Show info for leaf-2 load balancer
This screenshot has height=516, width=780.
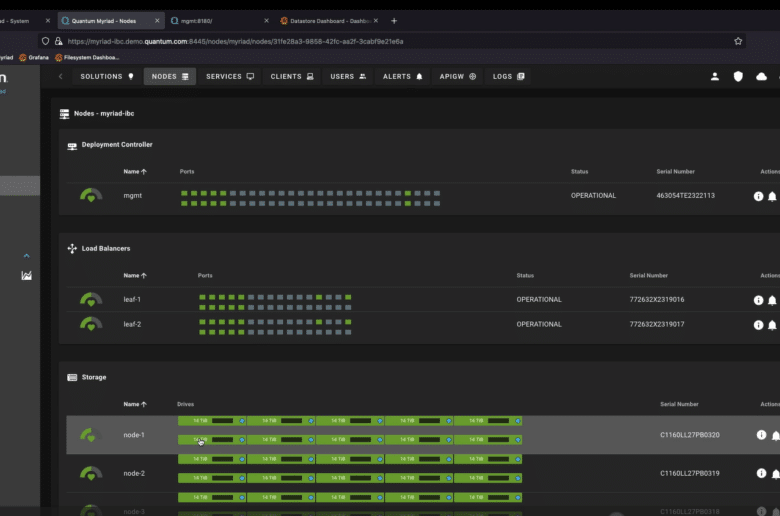(758, 325)
